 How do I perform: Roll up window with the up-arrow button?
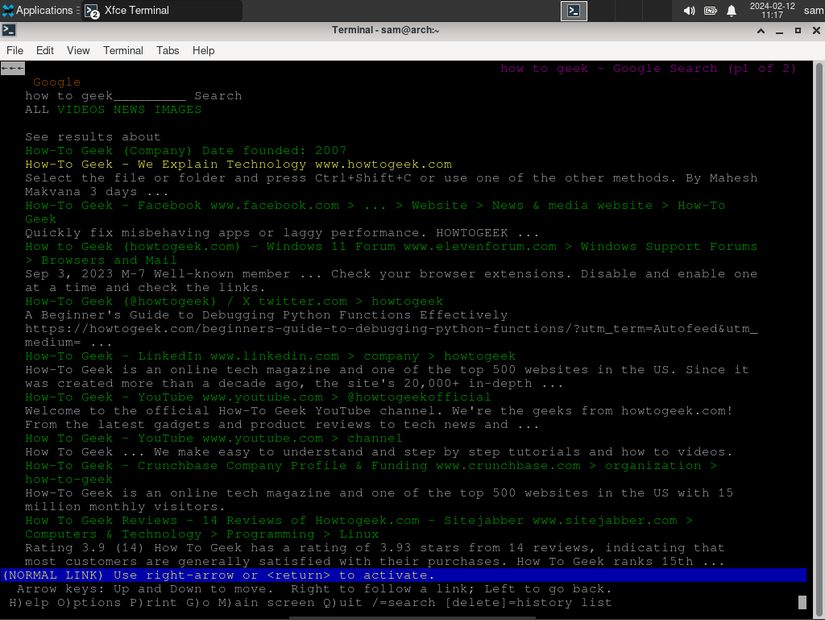[x=761, y=31]
